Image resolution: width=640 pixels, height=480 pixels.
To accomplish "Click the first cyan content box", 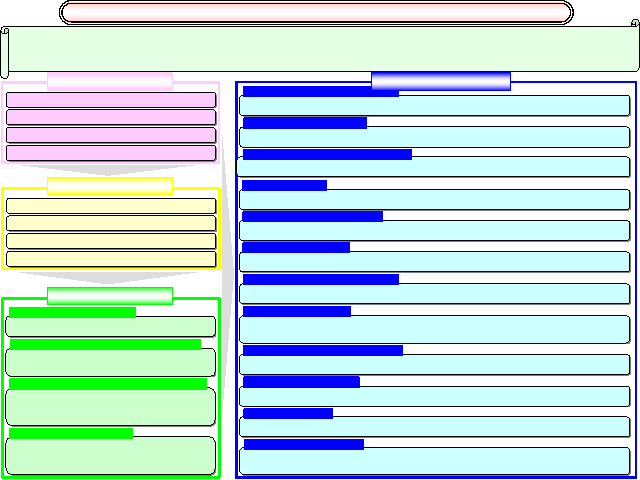I will [435, 106].
